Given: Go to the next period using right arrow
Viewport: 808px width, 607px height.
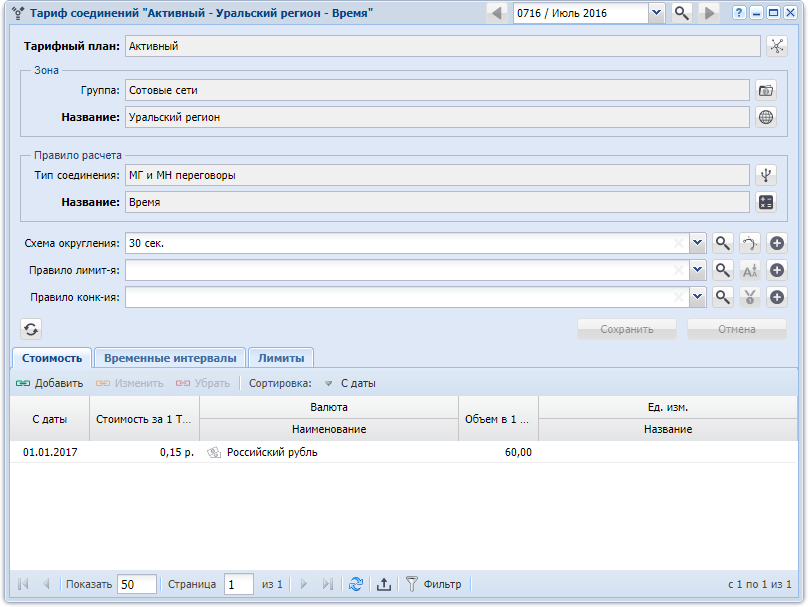Looking at the screenshot, I should (710, 13).
